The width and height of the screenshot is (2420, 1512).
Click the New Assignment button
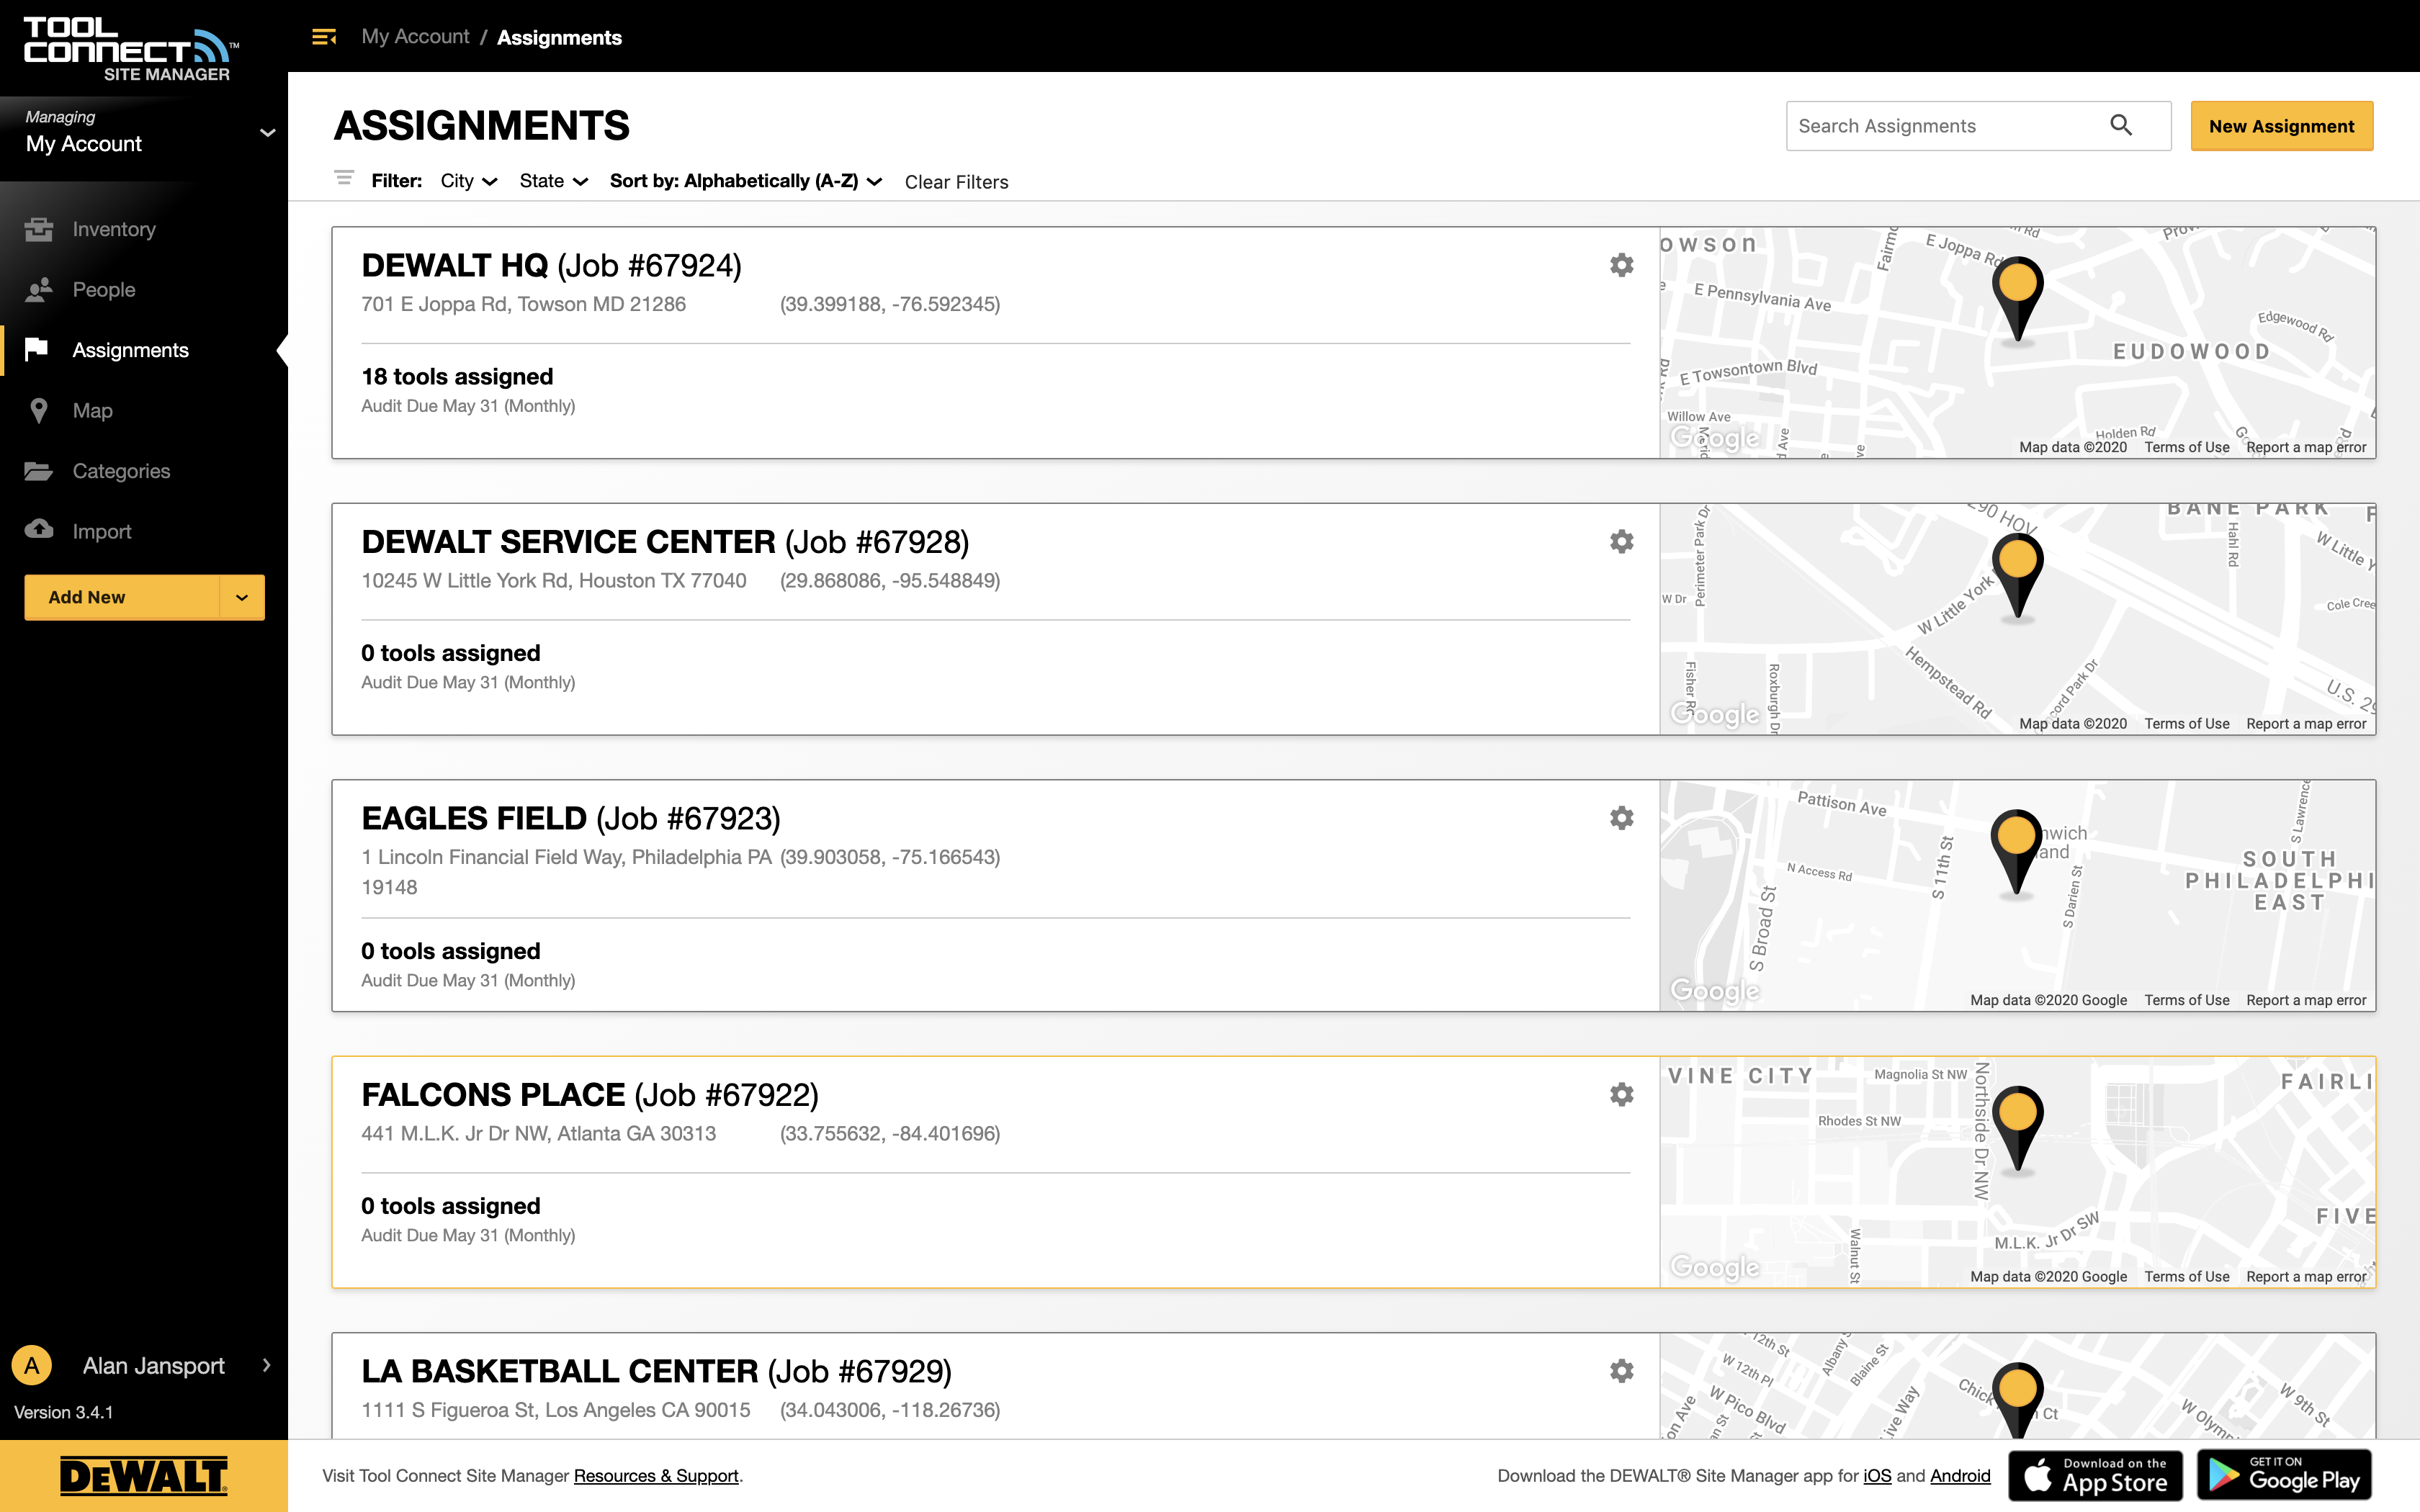click(2281, 126)
